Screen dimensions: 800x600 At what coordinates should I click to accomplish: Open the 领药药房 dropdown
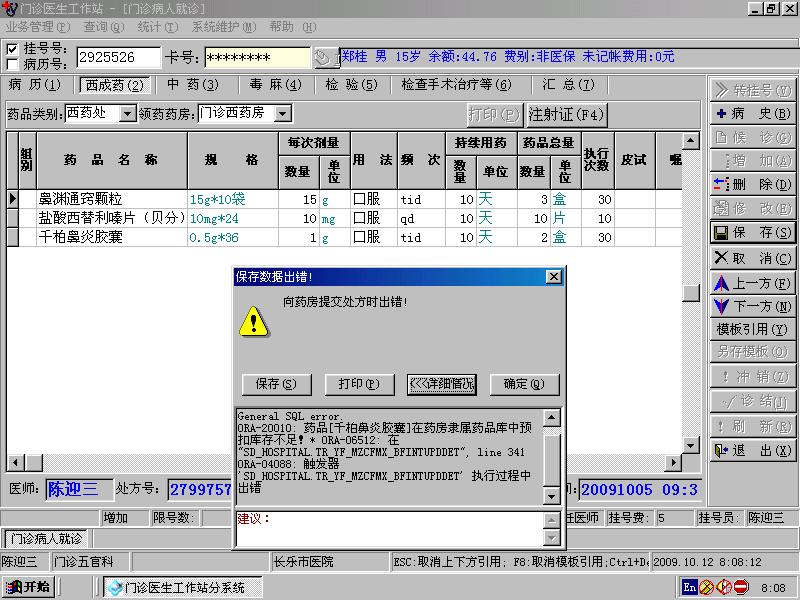click(283, 113)
